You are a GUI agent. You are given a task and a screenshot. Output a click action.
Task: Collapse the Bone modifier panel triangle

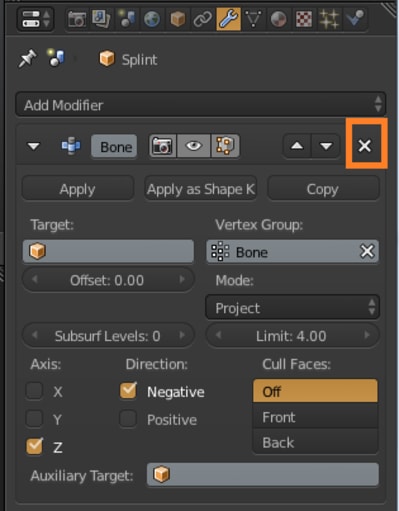click(34, 146)
